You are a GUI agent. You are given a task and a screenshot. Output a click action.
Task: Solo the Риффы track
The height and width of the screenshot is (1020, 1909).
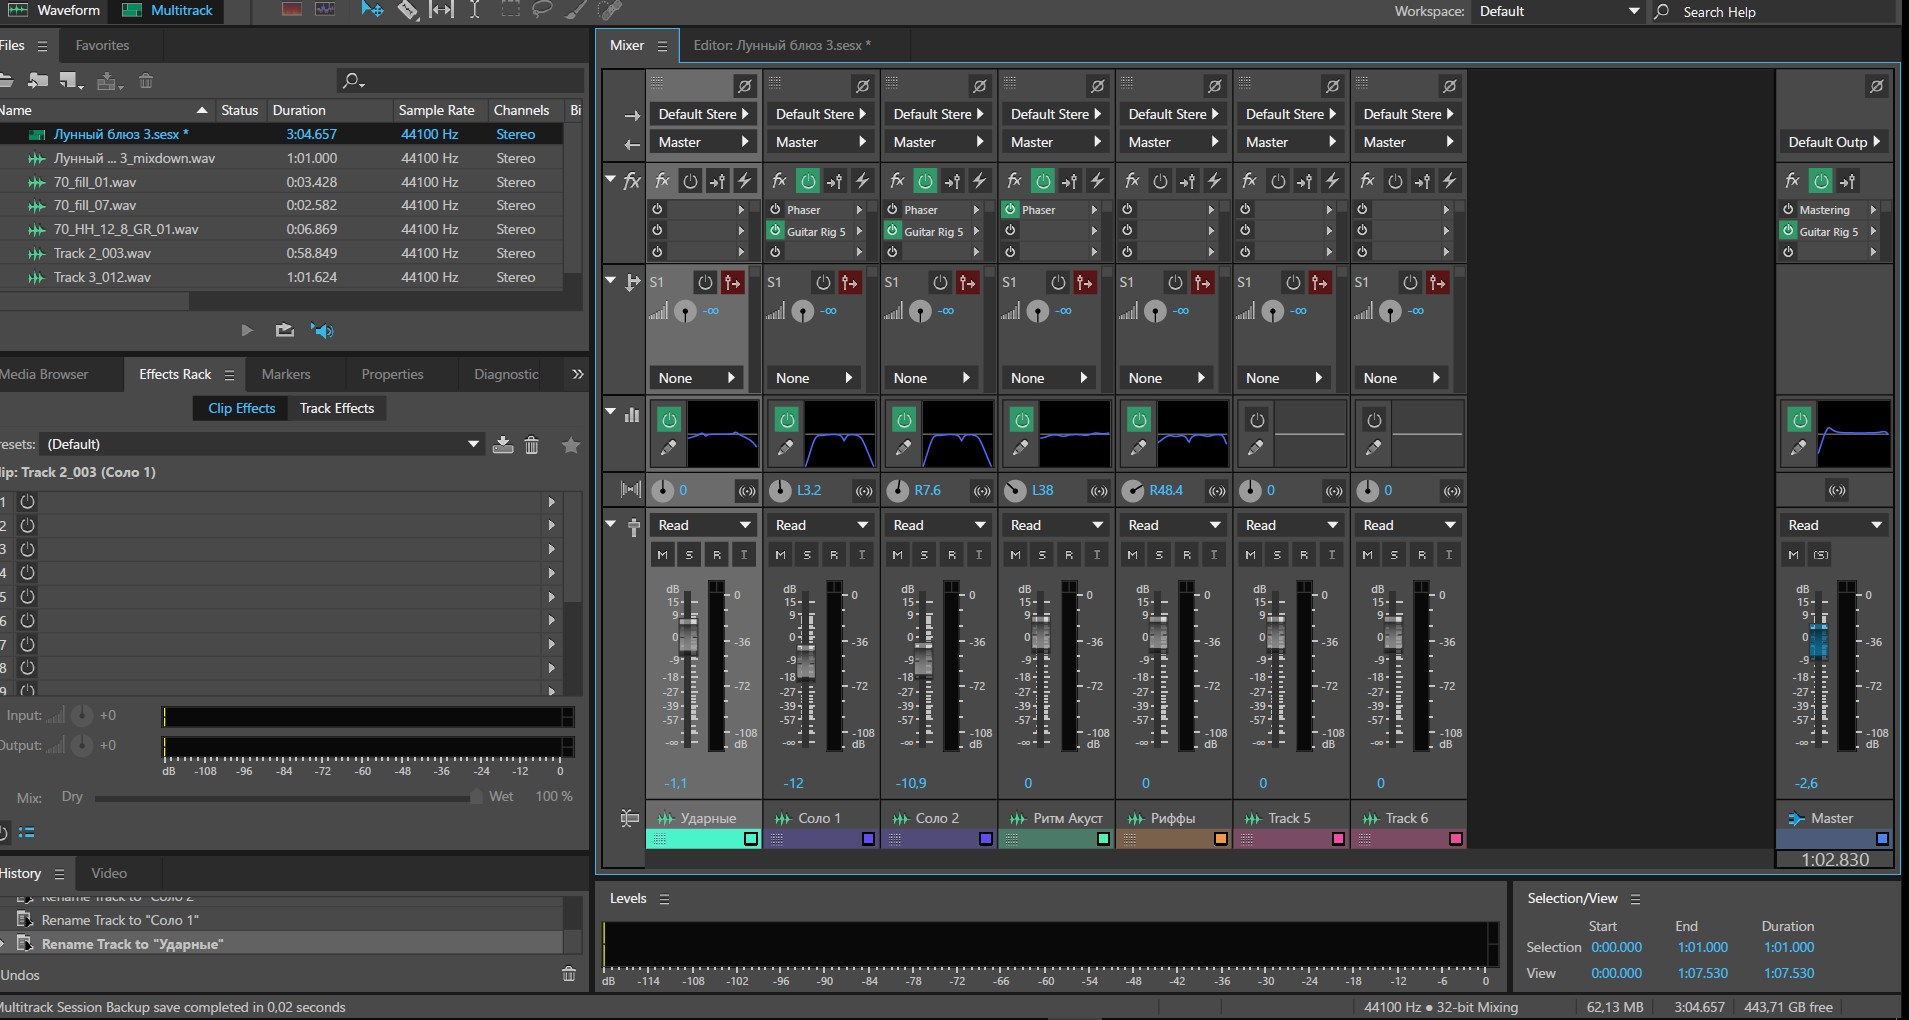[1159, 554]
